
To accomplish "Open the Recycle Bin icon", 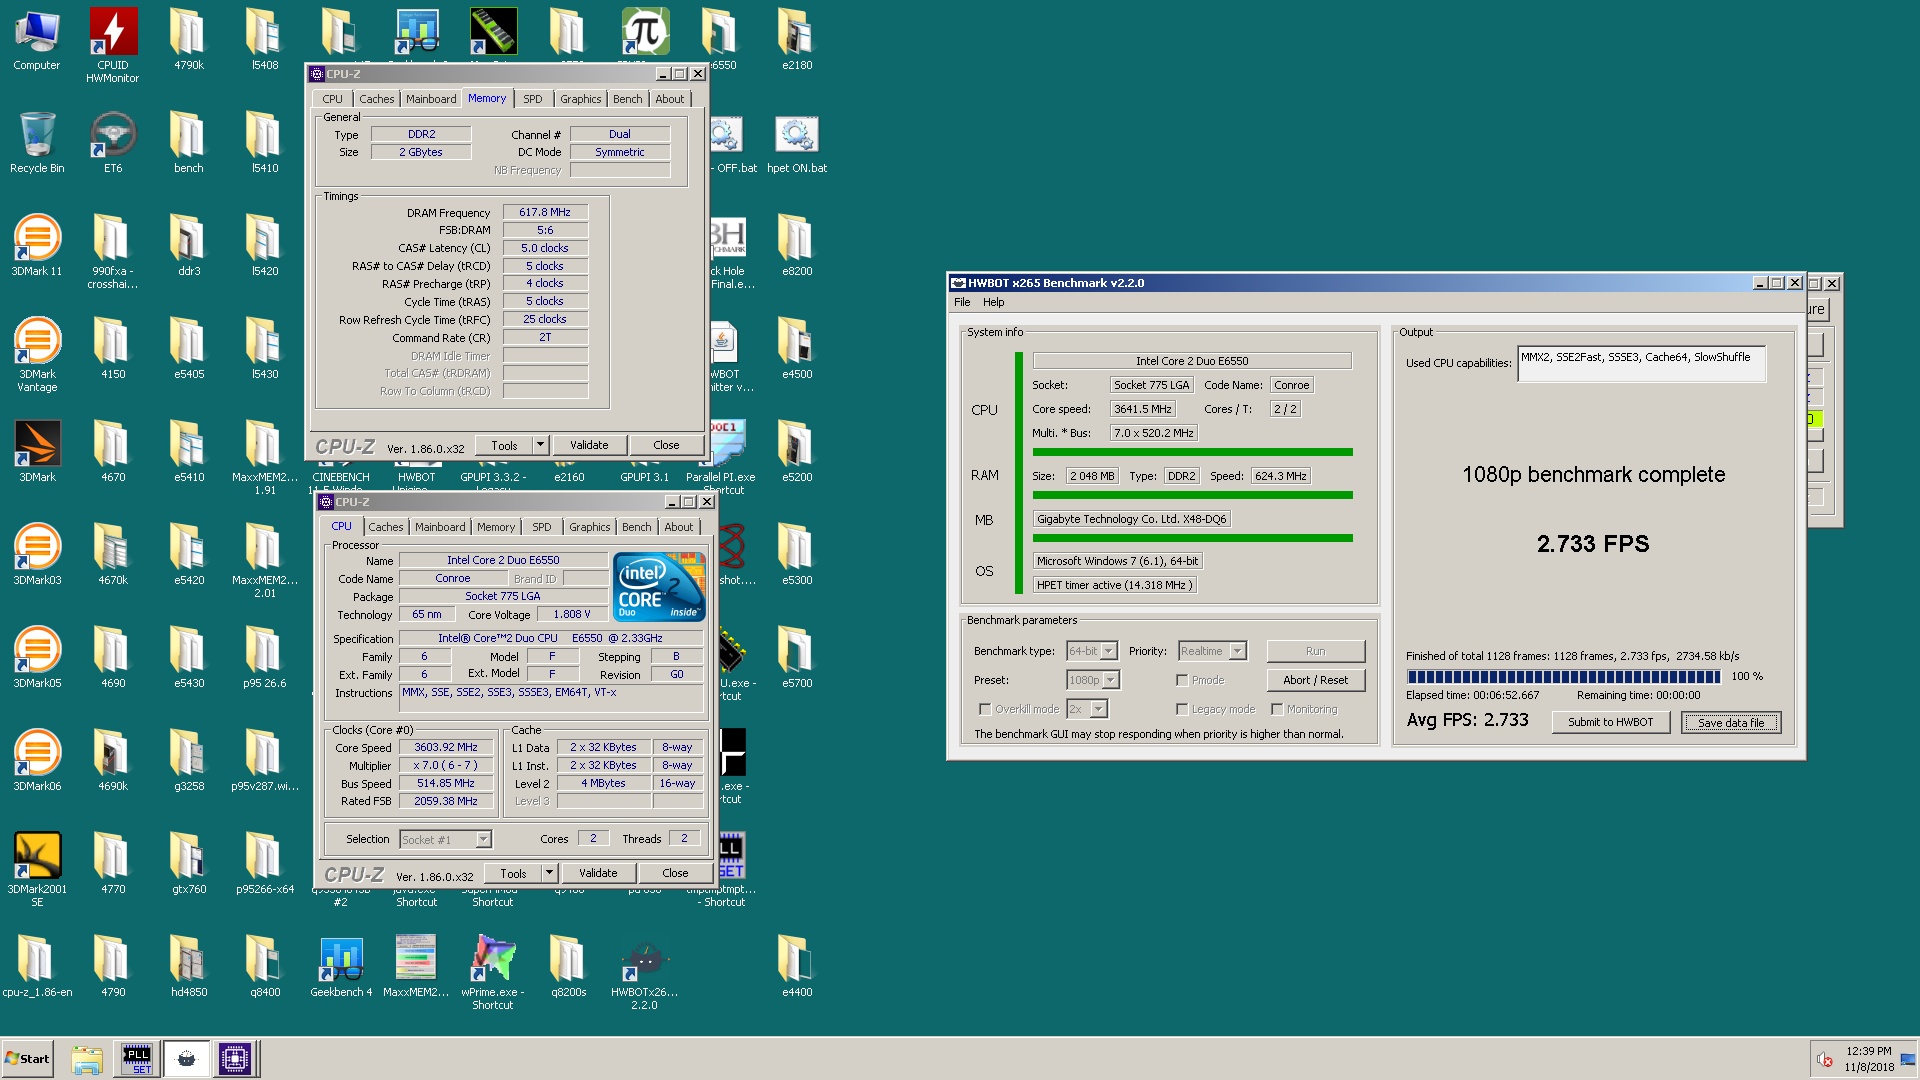I will 37,142.
